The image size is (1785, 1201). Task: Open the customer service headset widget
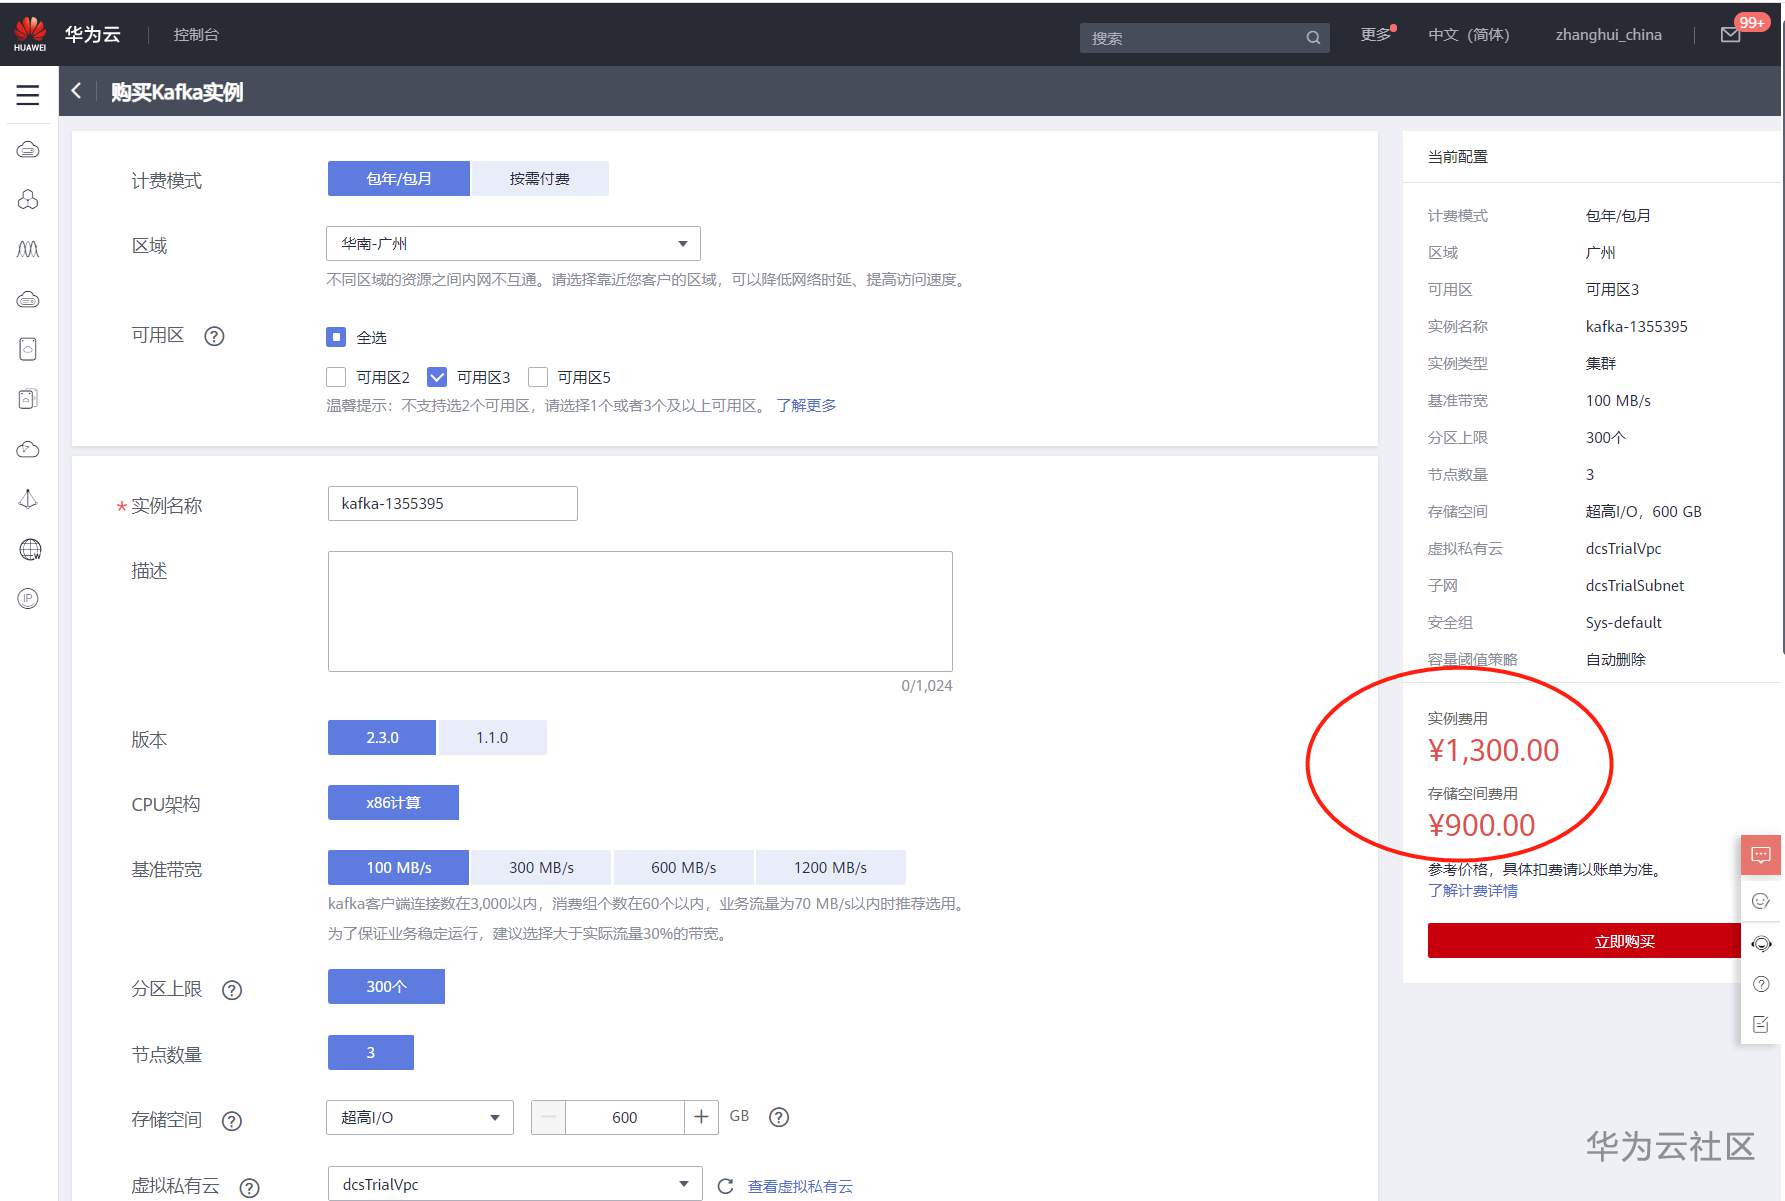pos(1761,944)
